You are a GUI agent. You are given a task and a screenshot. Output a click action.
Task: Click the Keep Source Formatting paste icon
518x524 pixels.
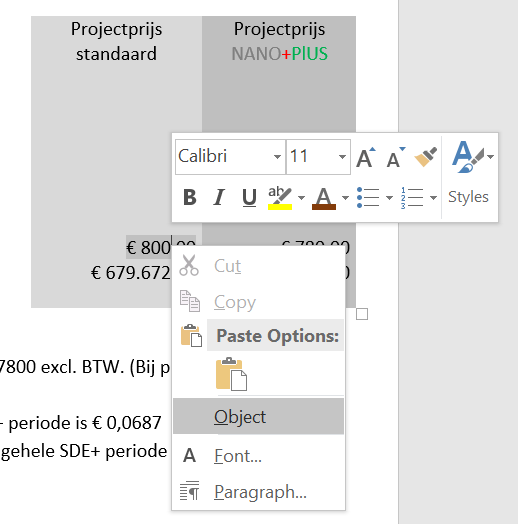pyautogui.click(x=231, y=374)
